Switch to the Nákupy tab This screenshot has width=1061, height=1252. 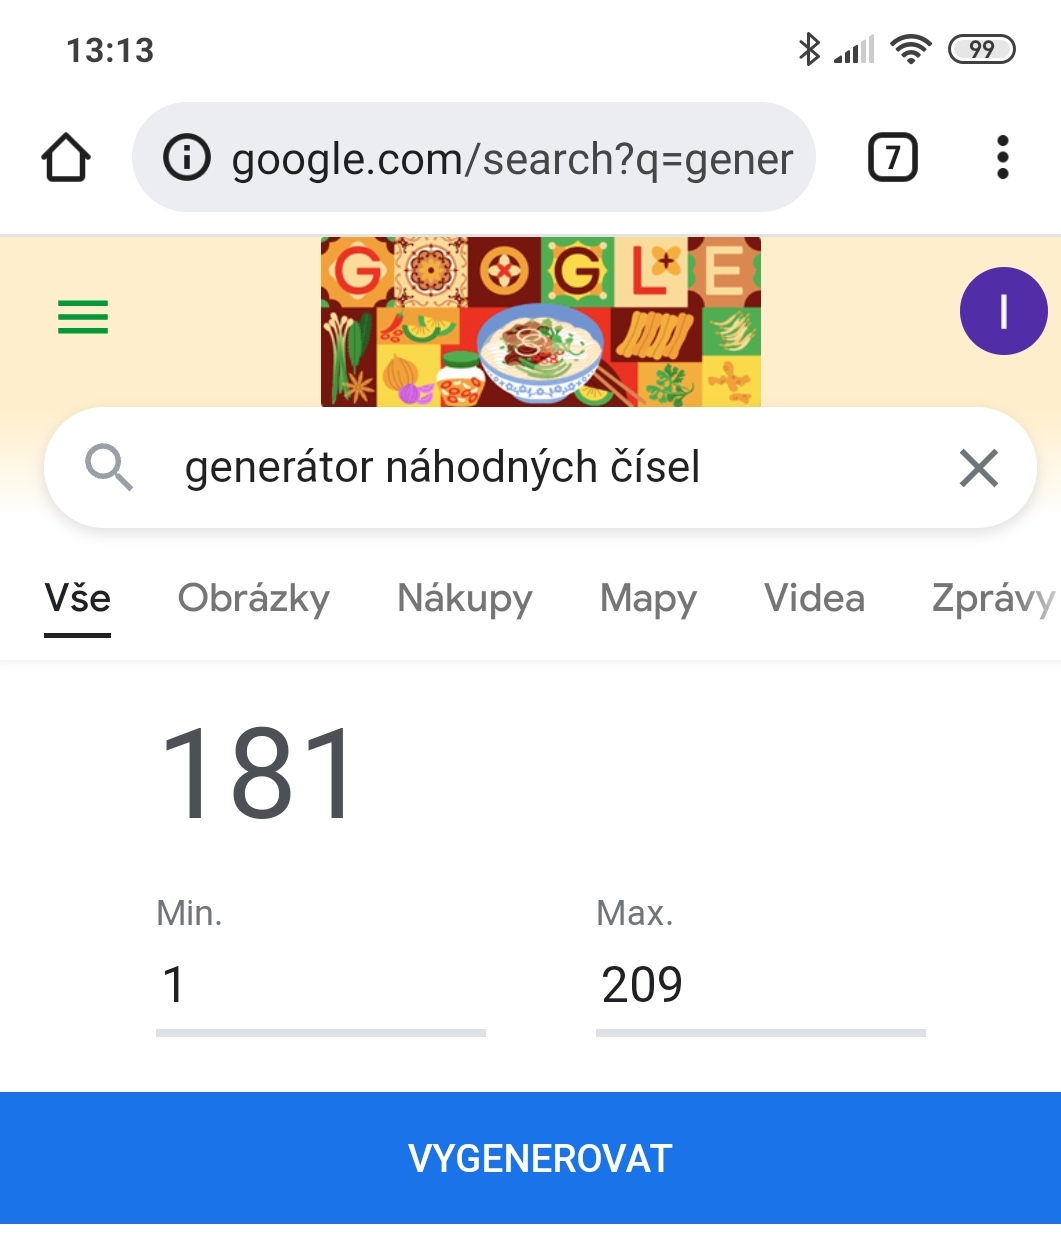465,598
